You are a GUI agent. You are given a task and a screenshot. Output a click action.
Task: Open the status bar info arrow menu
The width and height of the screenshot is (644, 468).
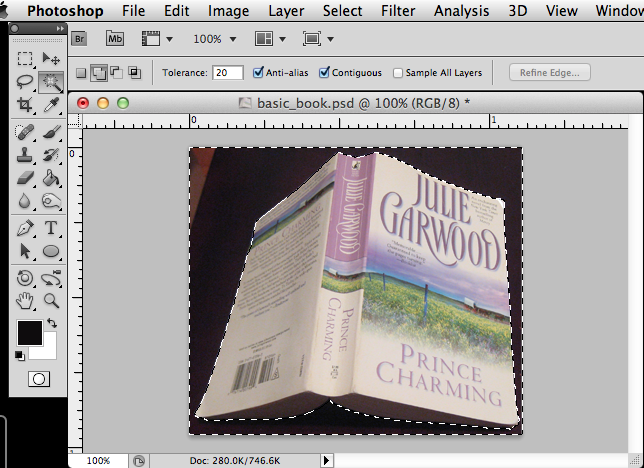327,461
